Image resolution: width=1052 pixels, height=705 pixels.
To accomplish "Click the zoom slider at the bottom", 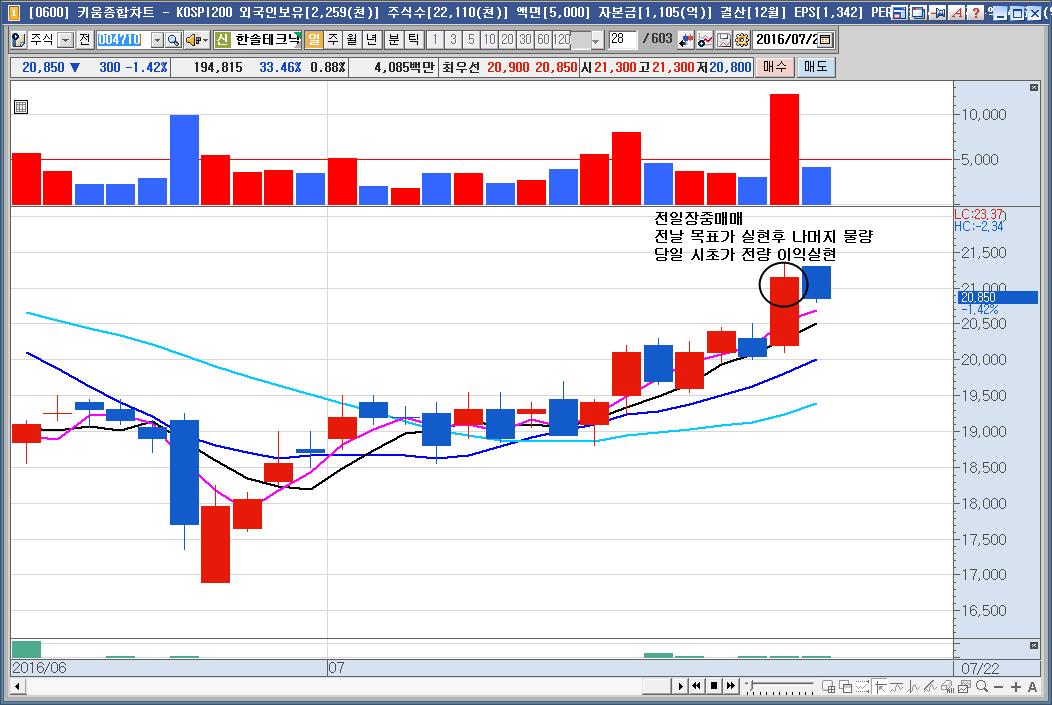I will (780, 686).
